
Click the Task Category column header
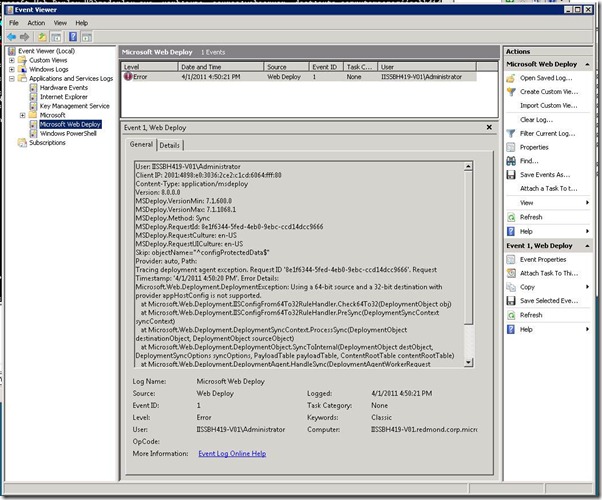coord(360,67)
